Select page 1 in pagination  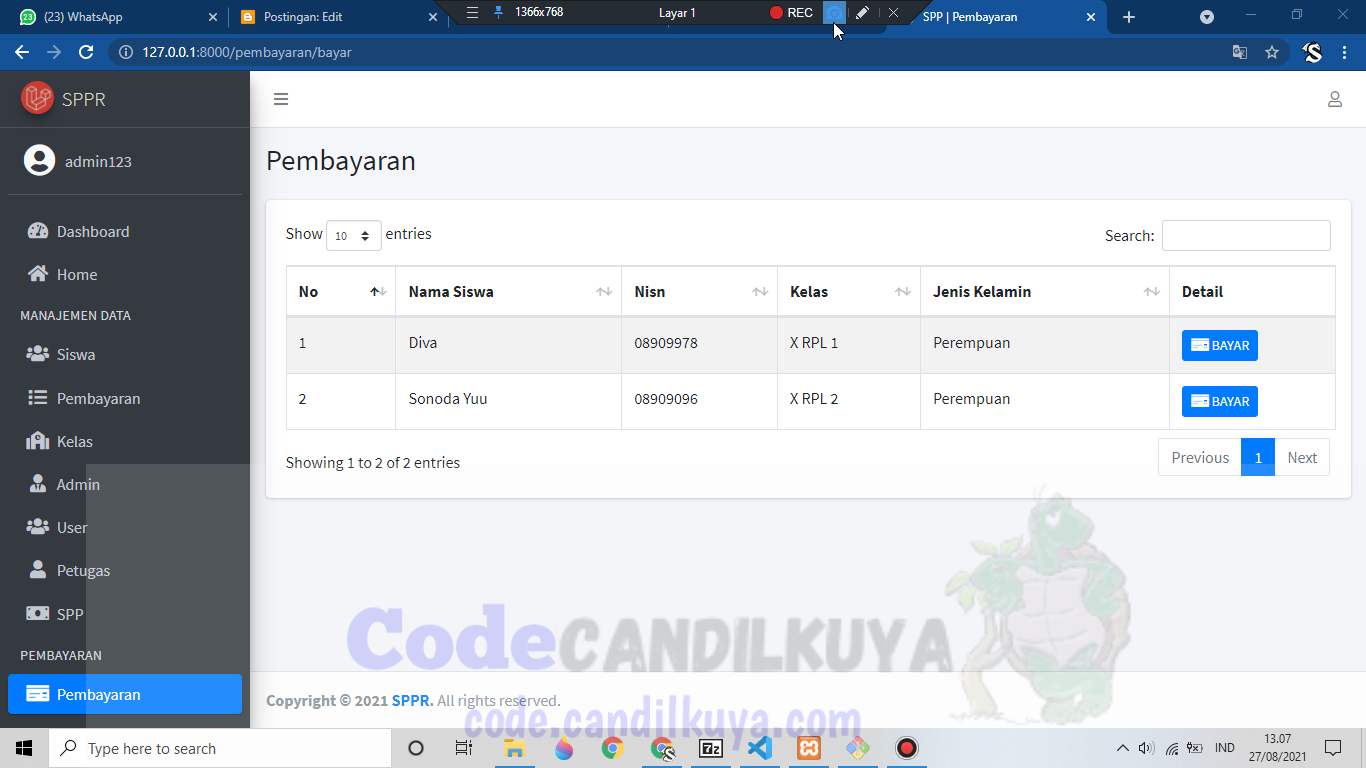click(x=1258, y=457)
